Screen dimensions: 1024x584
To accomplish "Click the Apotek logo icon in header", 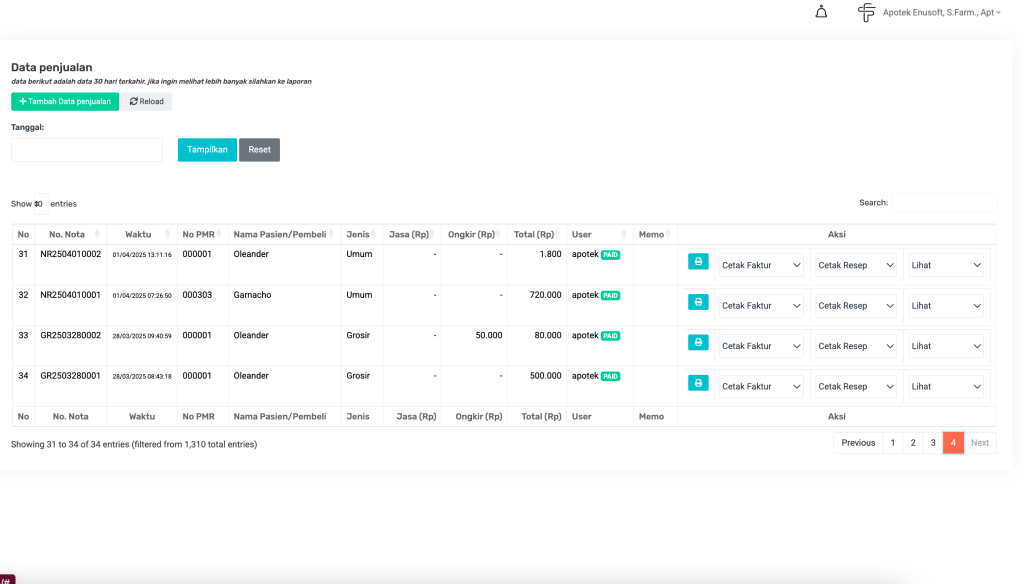I will pos(866,12).
